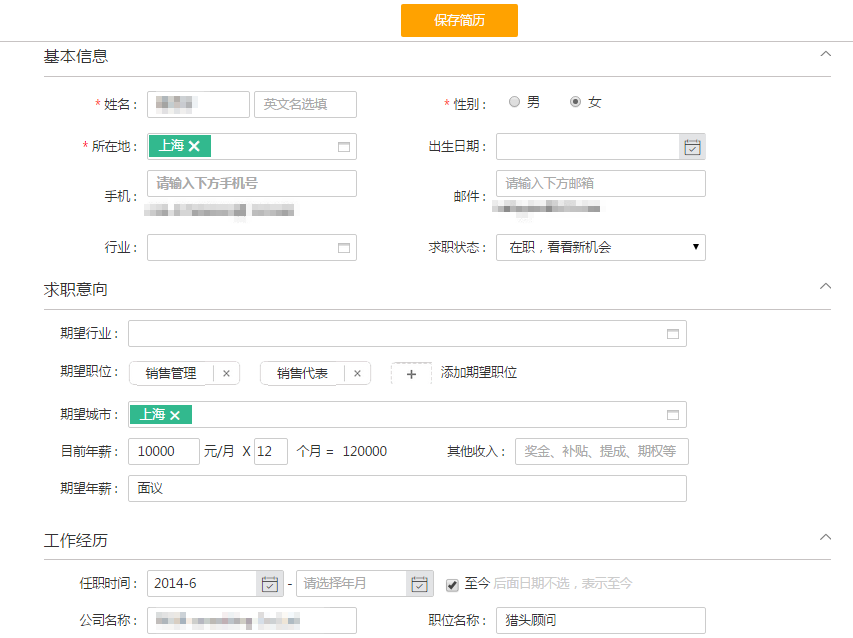Remove the 上海 tag in 所在地
The height and width of the screenshot is (638, 853).
[194, 147]
